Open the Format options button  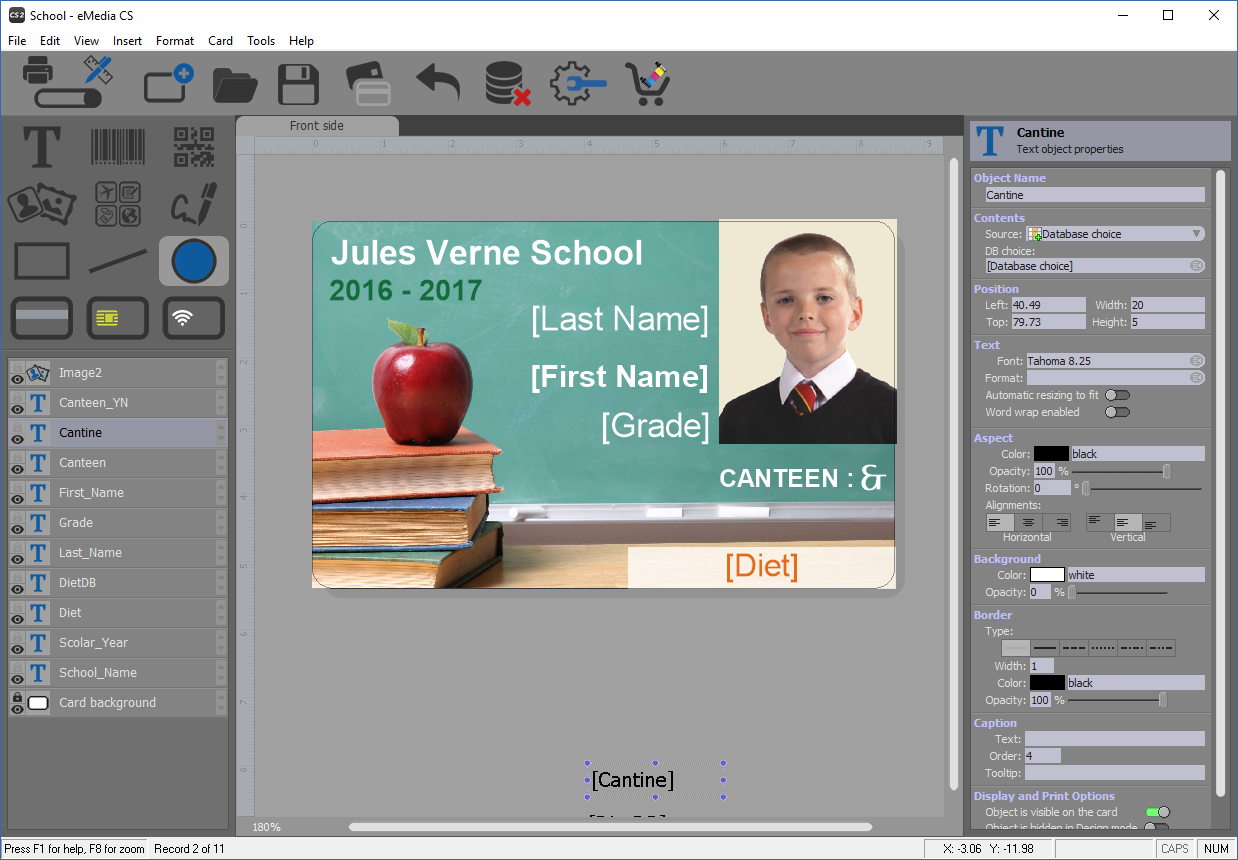coord(1196,378)
